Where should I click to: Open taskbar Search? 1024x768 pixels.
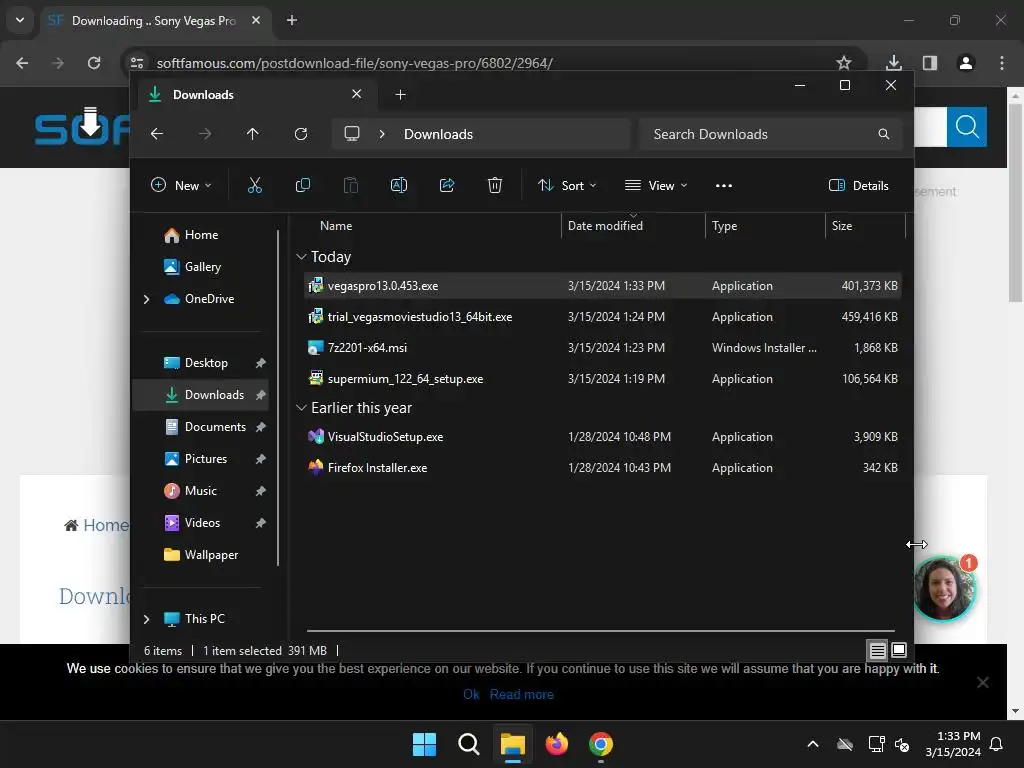point(469,744)
